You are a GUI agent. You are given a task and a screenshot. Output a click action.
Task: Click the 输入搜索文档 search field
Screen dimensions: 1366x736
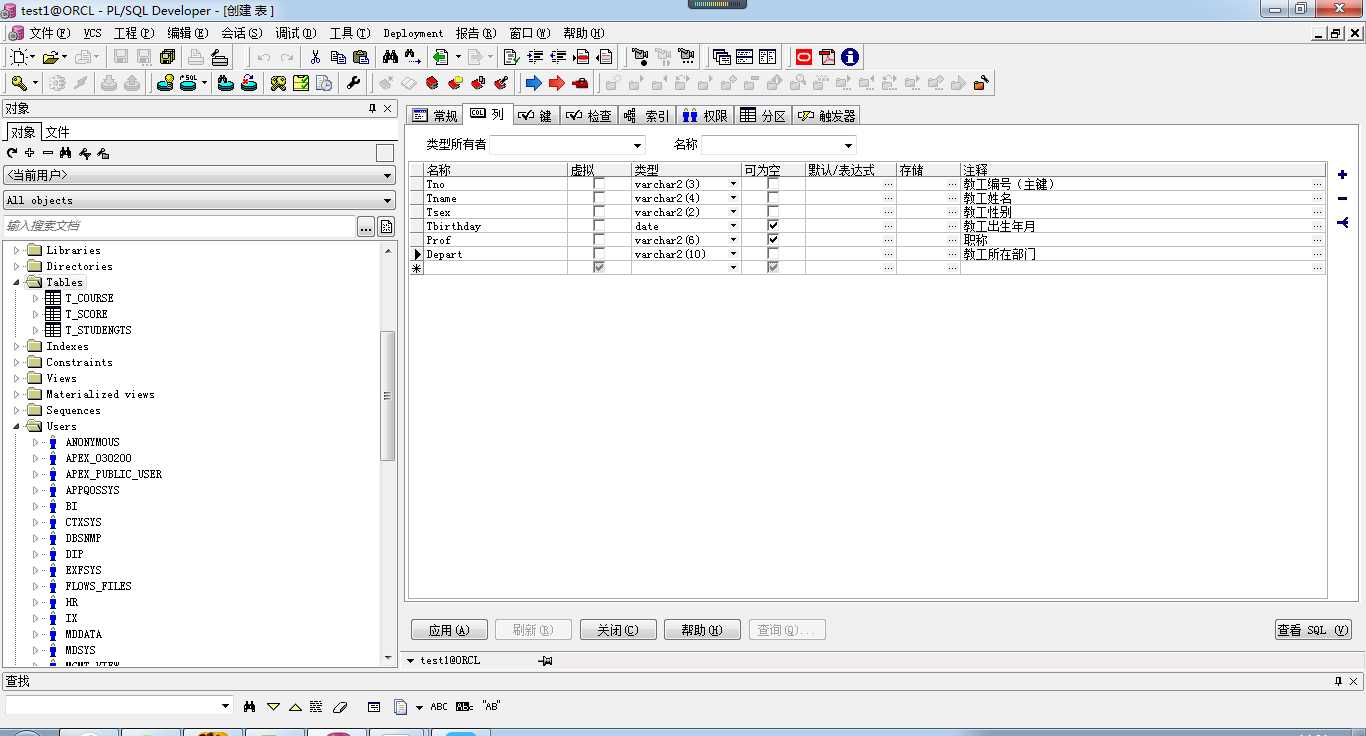pos(179,226)
